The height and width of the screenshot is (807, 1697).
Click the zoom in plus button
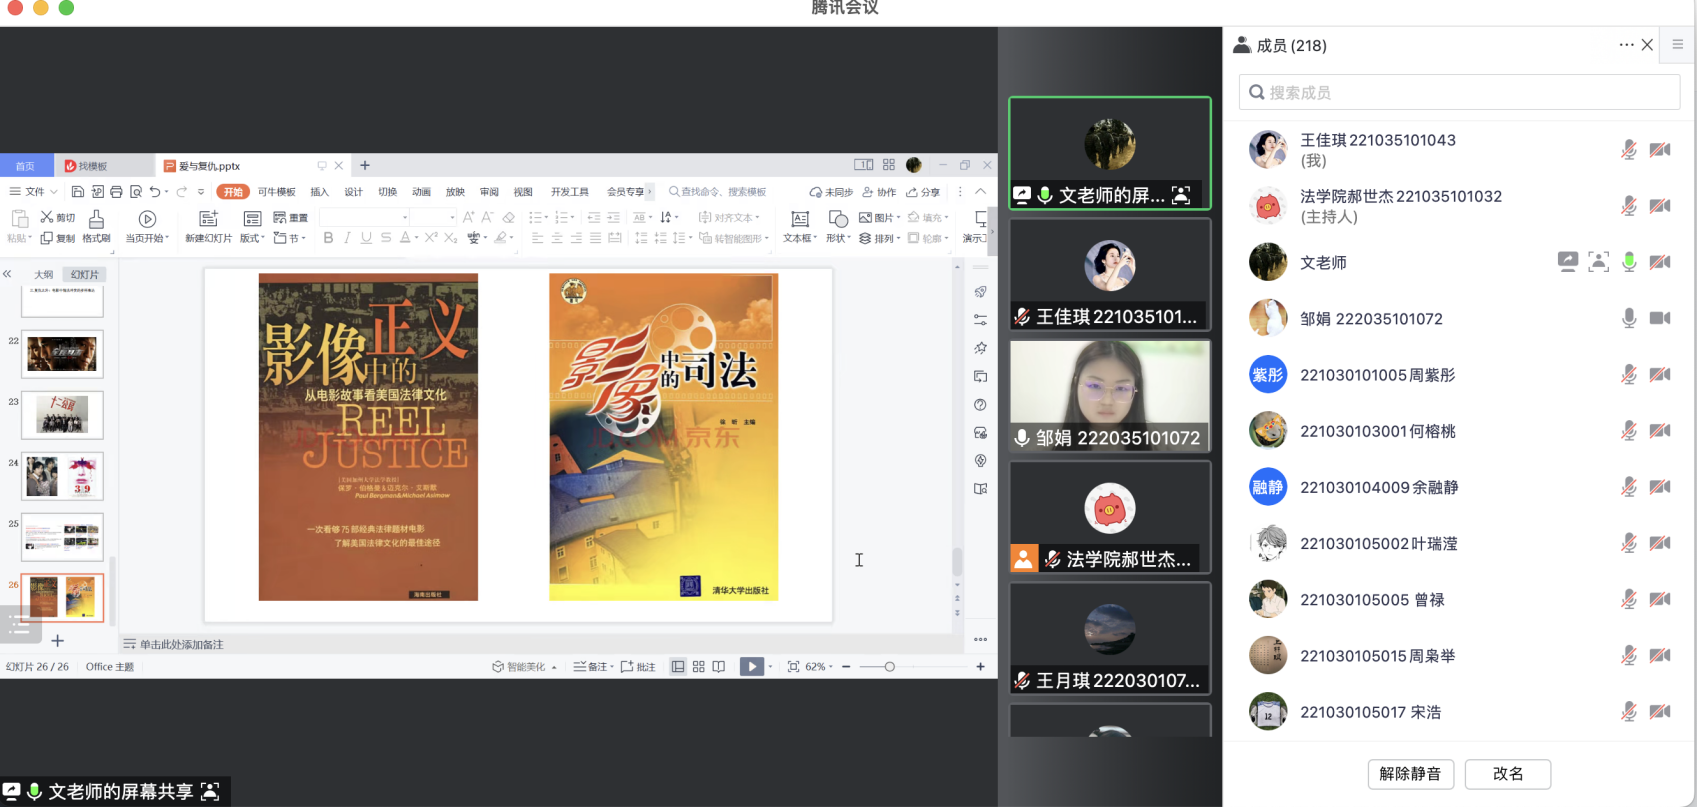pos(980,667)
